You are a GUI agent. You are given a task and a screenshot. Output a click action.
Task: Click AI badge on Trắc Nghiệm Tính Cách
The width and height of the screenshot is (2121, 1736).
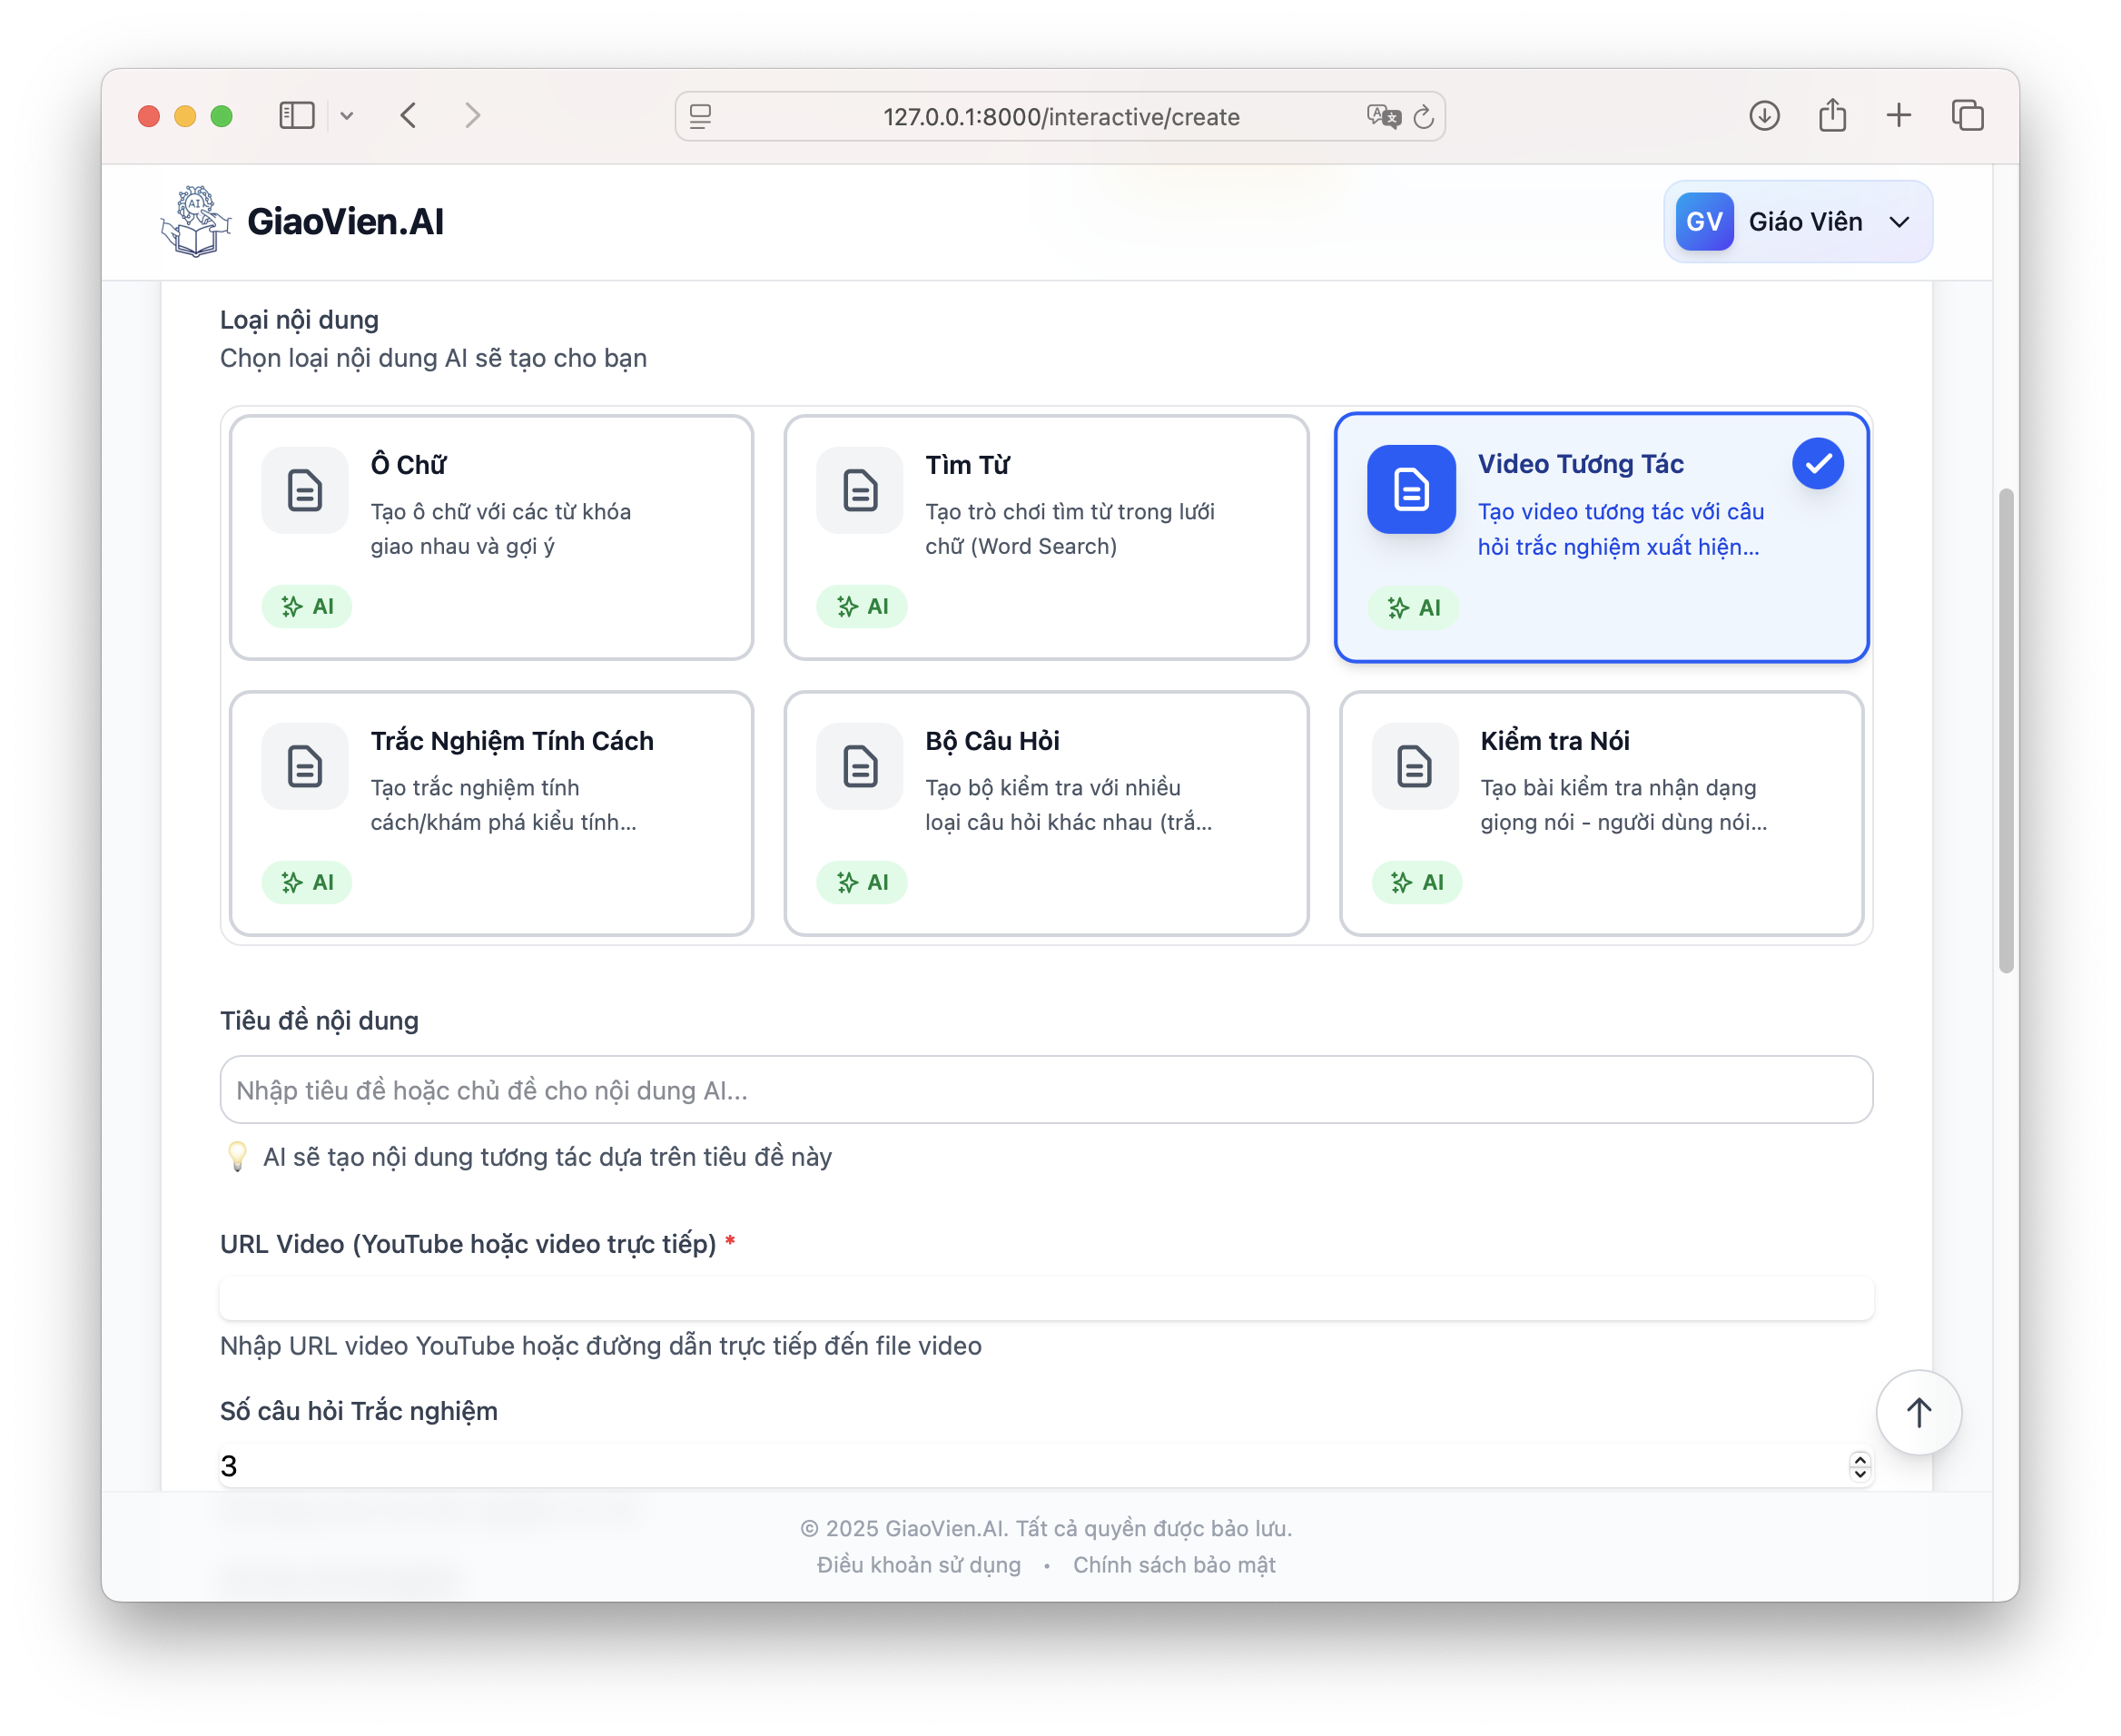point(307,882)
